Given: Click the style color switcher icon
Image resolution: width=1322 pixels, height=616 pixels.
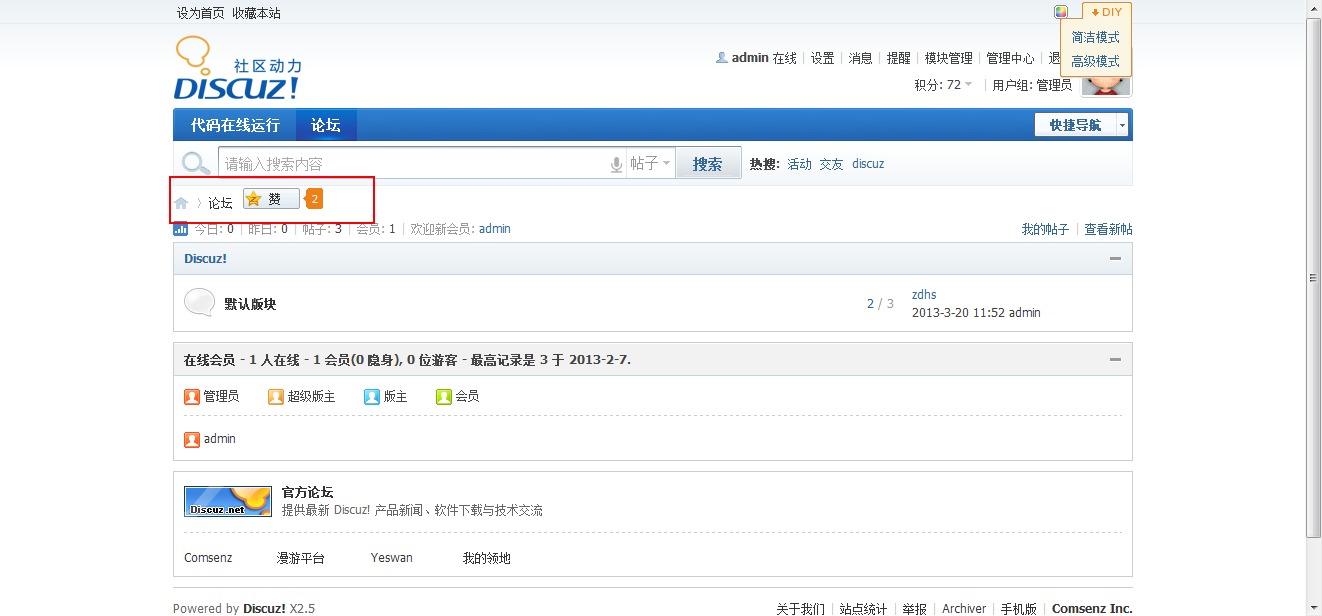Looking at the screenshot, I should 1061,12.
